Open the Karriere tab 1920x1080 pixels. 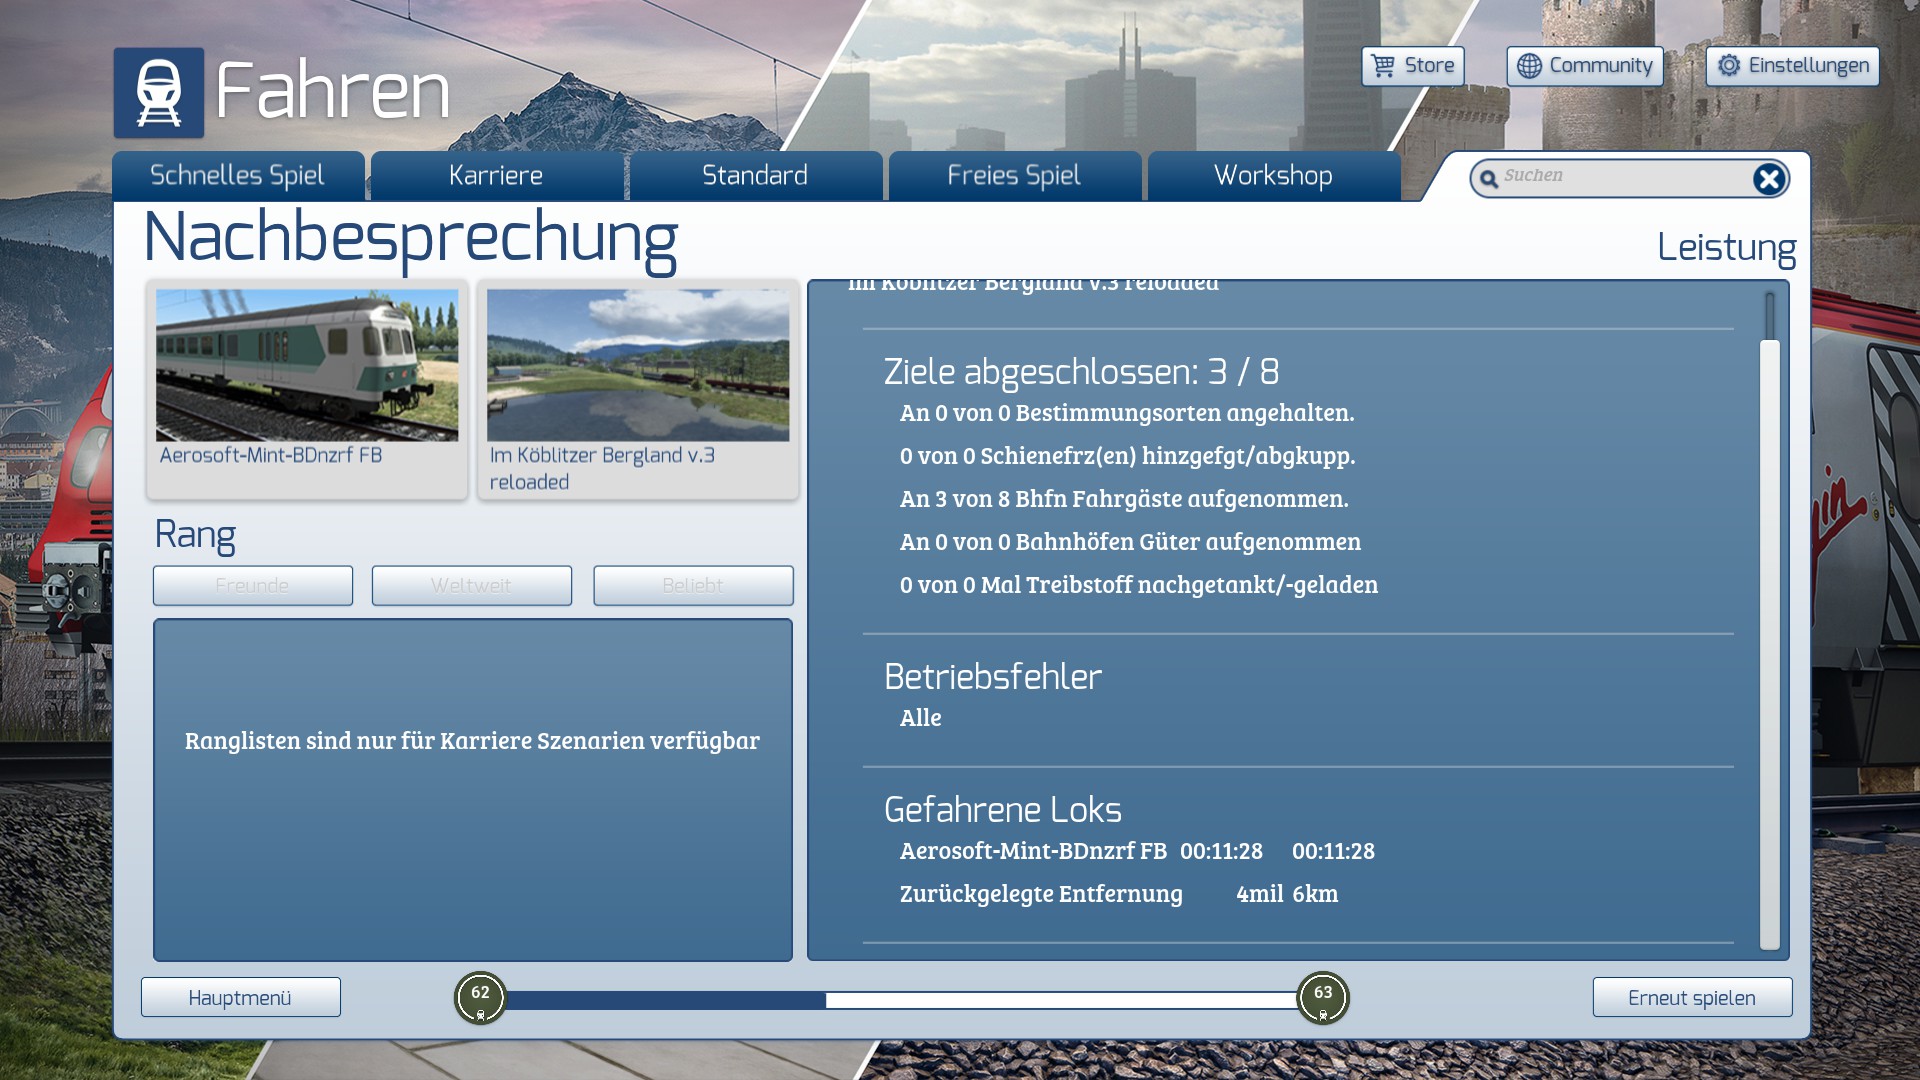coord(496,176)
